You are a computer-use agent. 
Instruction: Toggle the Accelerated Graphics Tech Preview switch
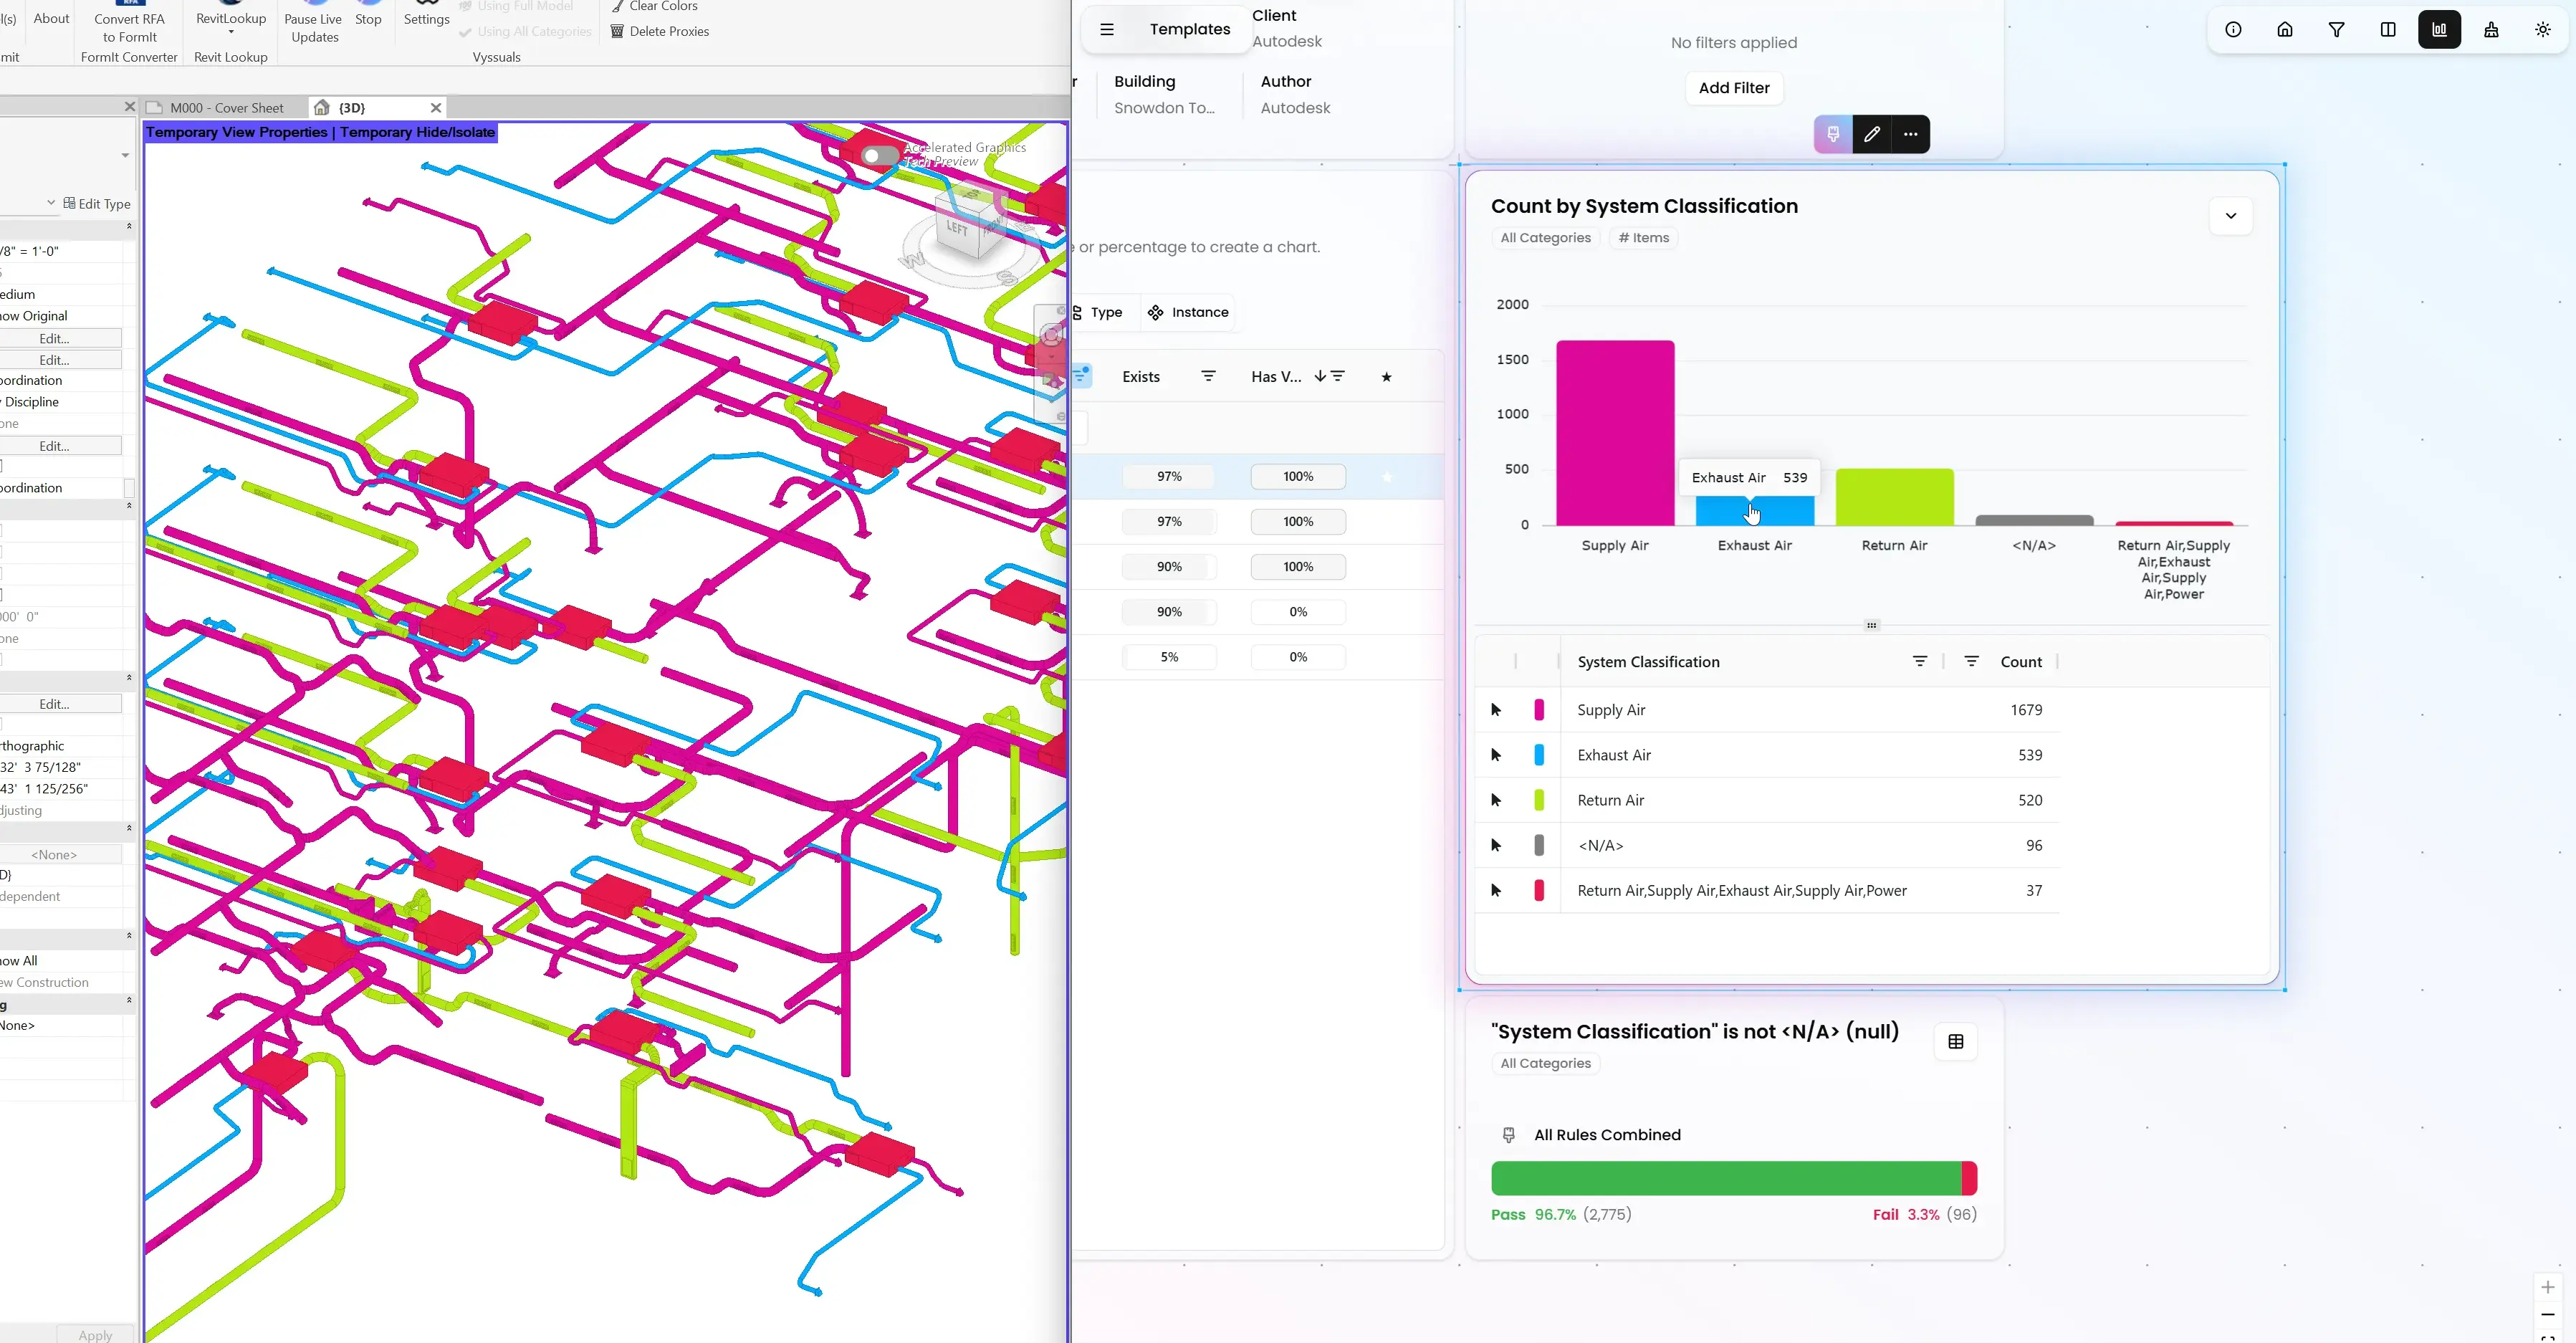point(879,156)
